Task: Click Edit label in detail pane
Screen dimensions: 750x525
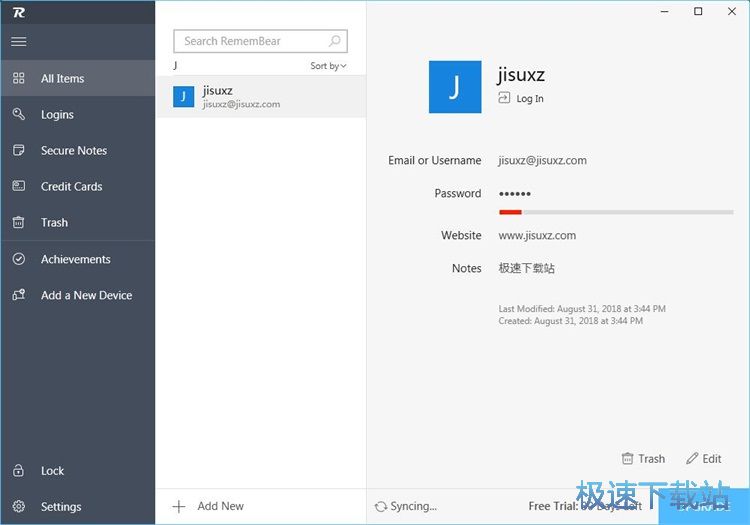Action: click(x=712, y=459)
